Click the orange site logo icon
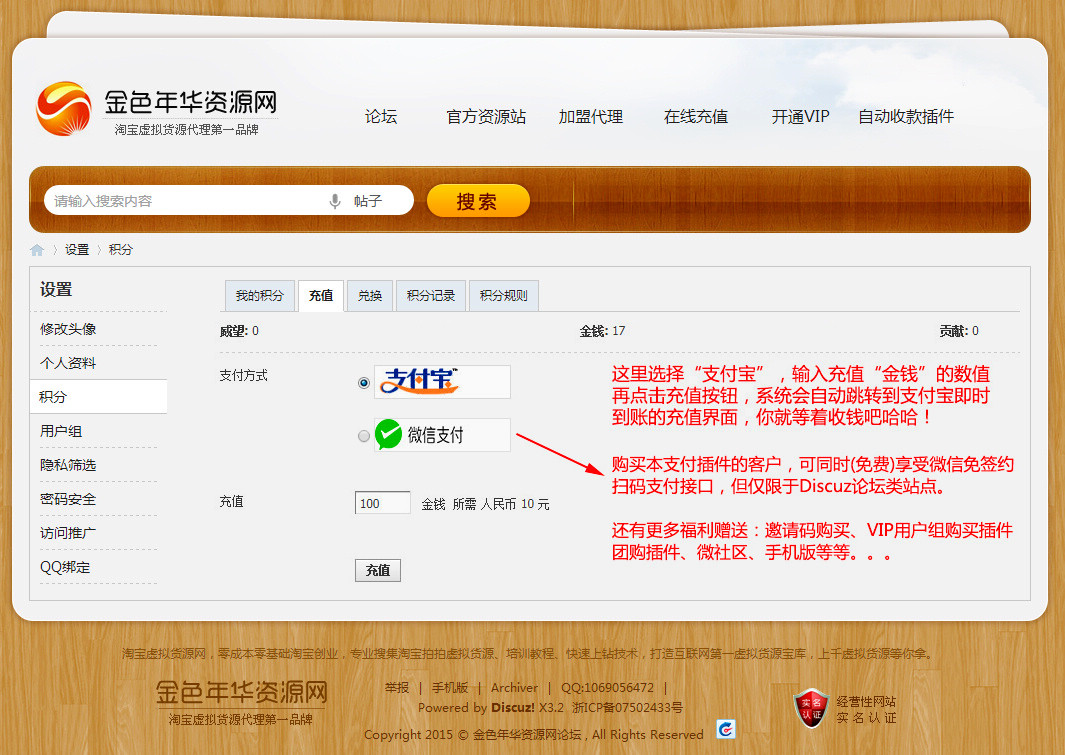This screenshot has width=1065, height=755. click(x=64, y=109)
